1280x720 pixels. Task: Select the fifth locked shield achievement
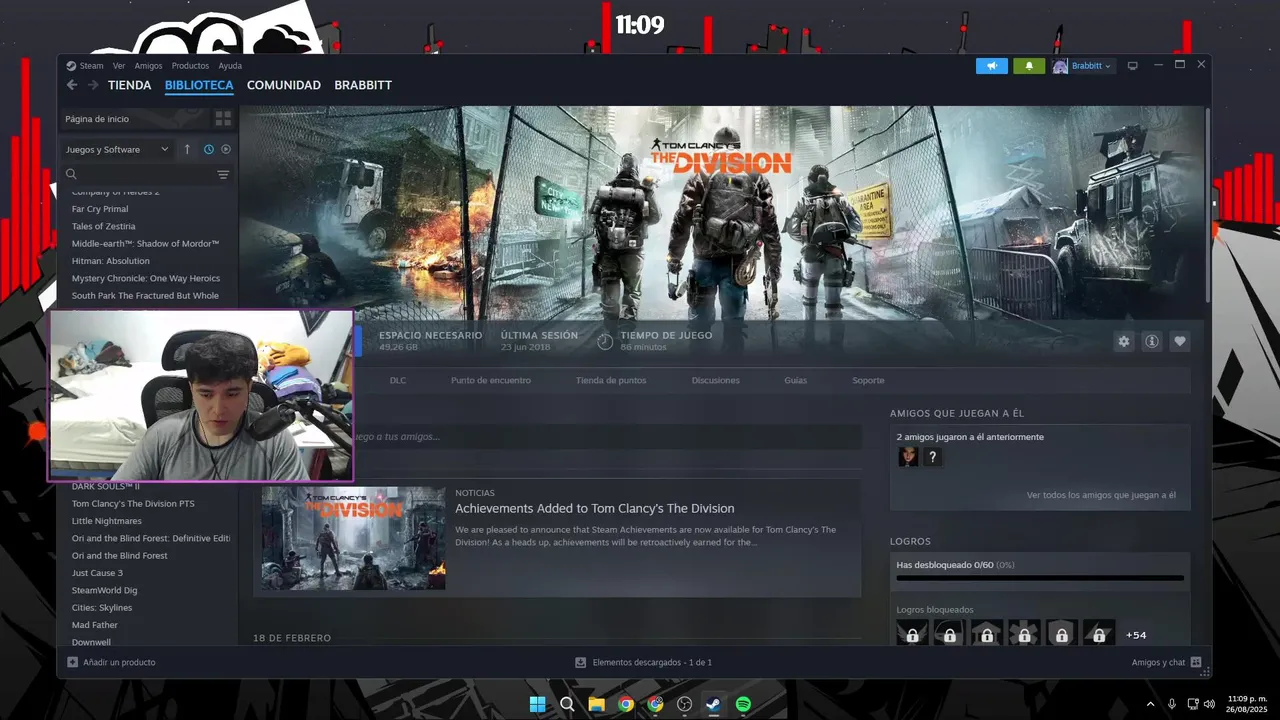[x=1061, y=634]
